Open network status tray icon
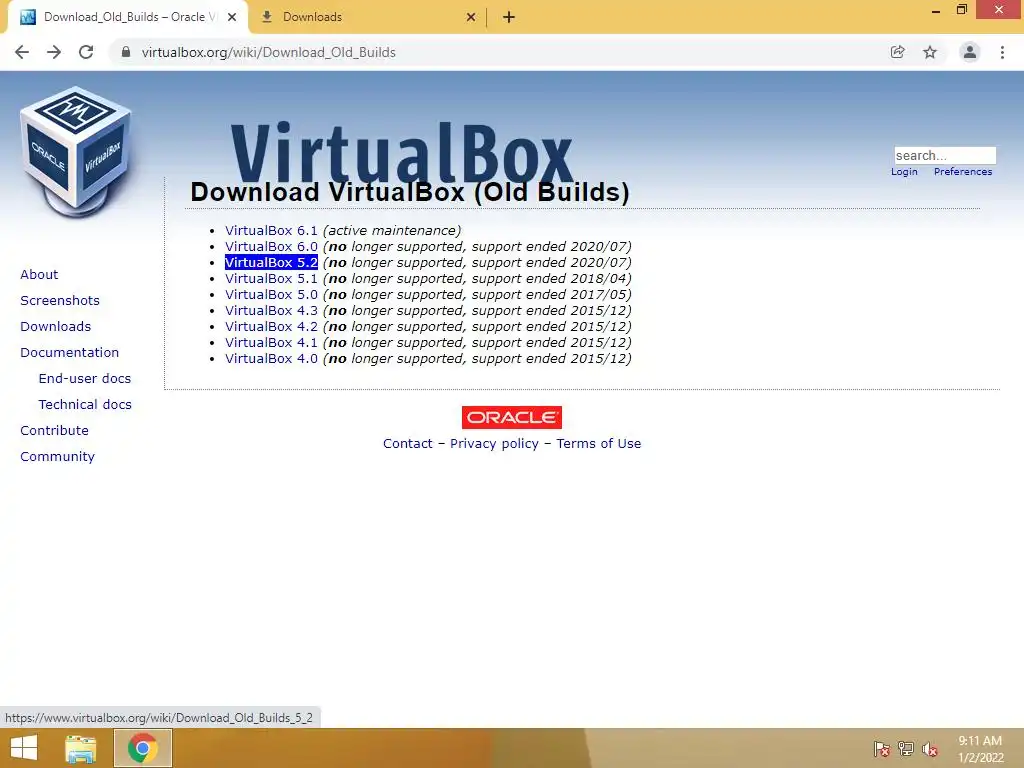Image resolution: width=1024 pixels, height=768 pixels. 906,749
